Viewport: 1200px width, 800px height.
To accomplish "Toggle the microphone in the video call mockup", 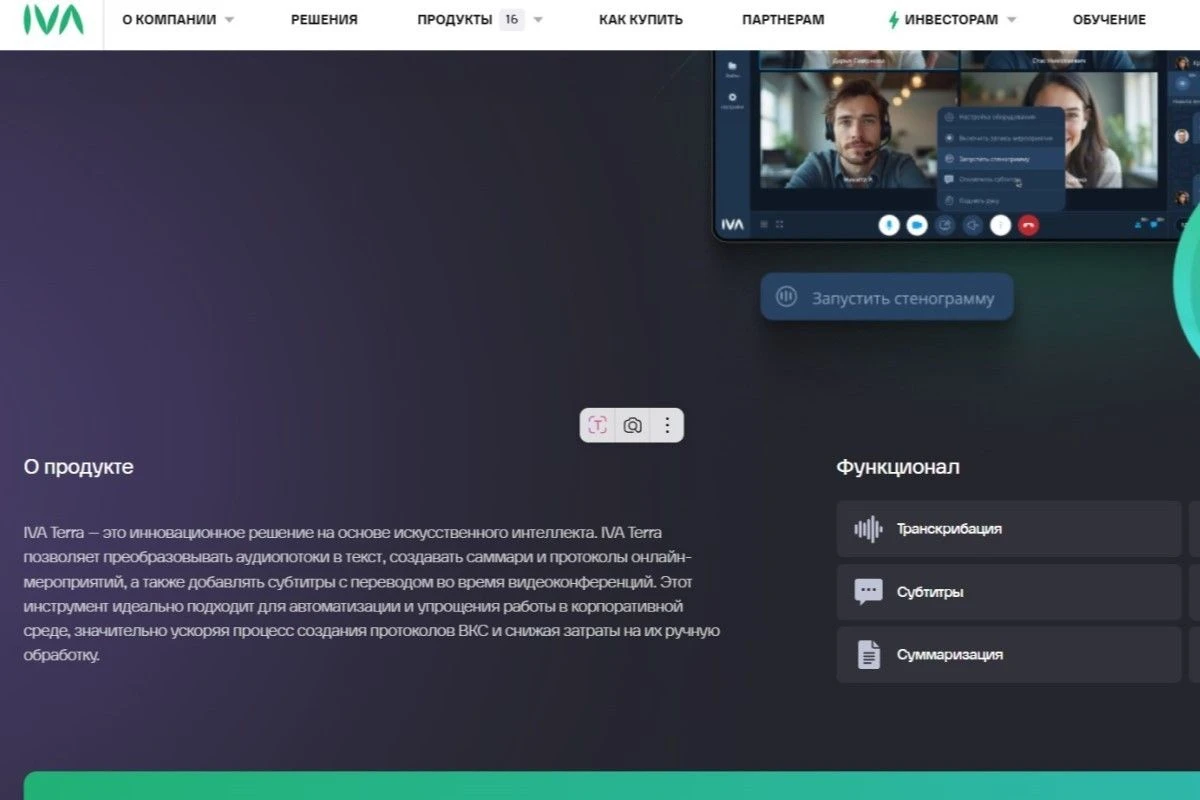I will [888, 225].
